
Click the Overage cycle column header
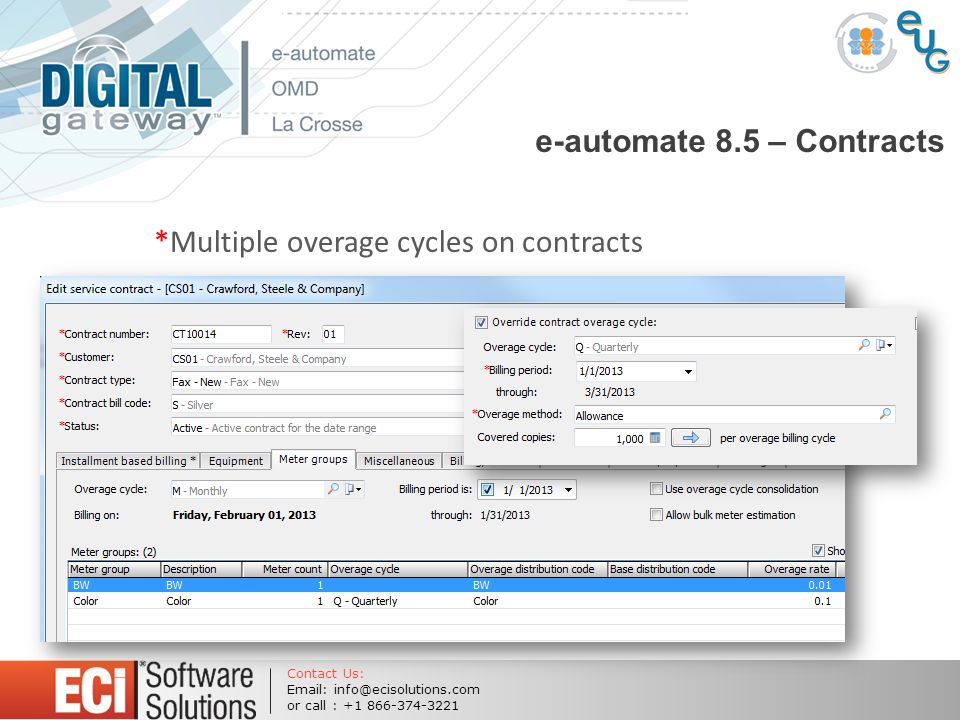(x=398, y=569)
